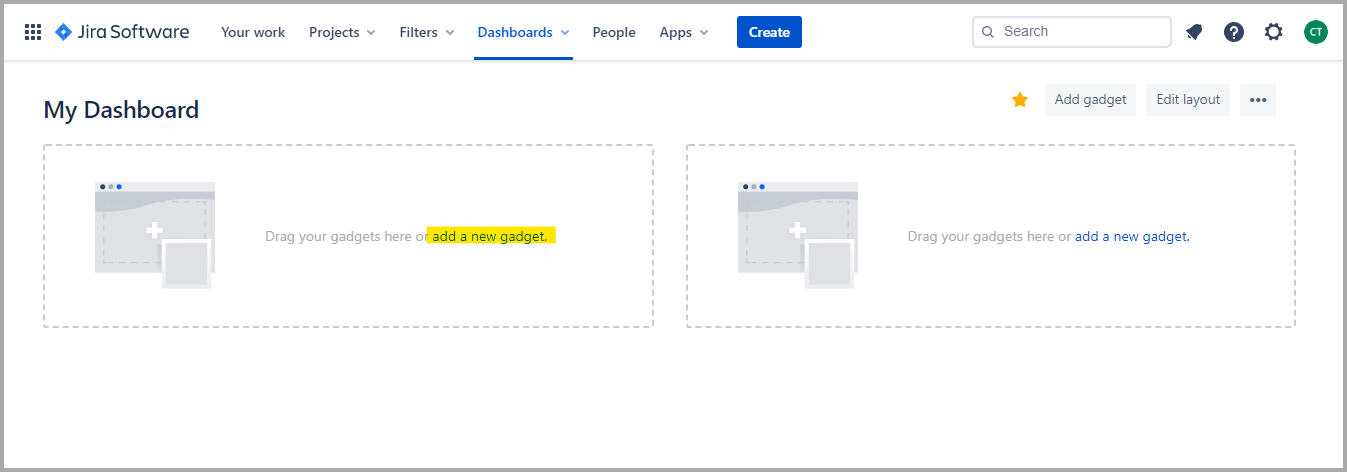Screen dimensions: 1347x472
Task: Click inside the Search field
Action: point(1080,32)
